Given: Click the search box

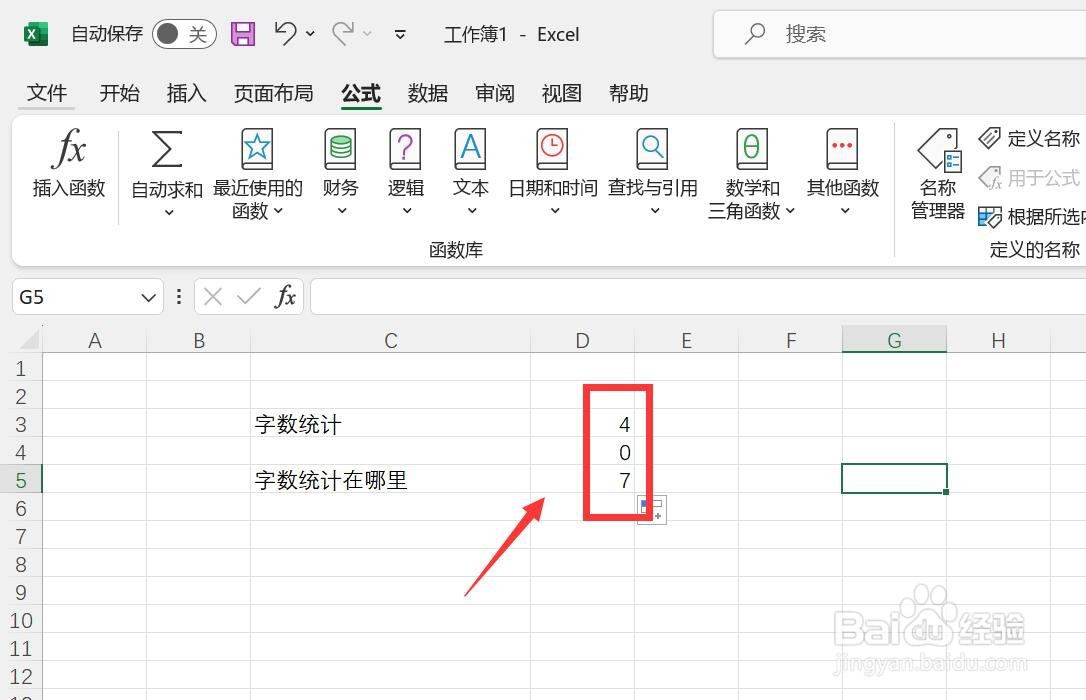Looking at the screenshot, I should click(x=900, y=34).
